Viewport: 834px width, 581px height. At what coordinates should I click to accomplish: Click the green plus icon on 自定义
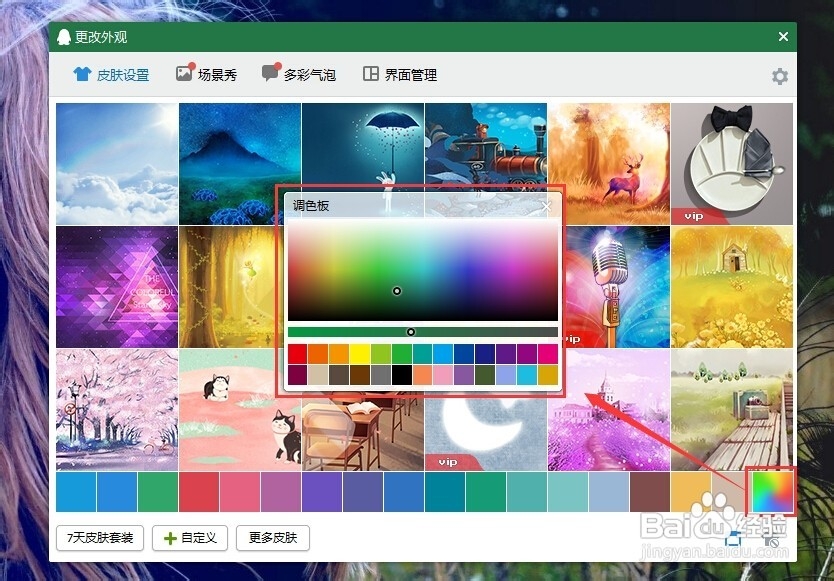tap(172, 537)
